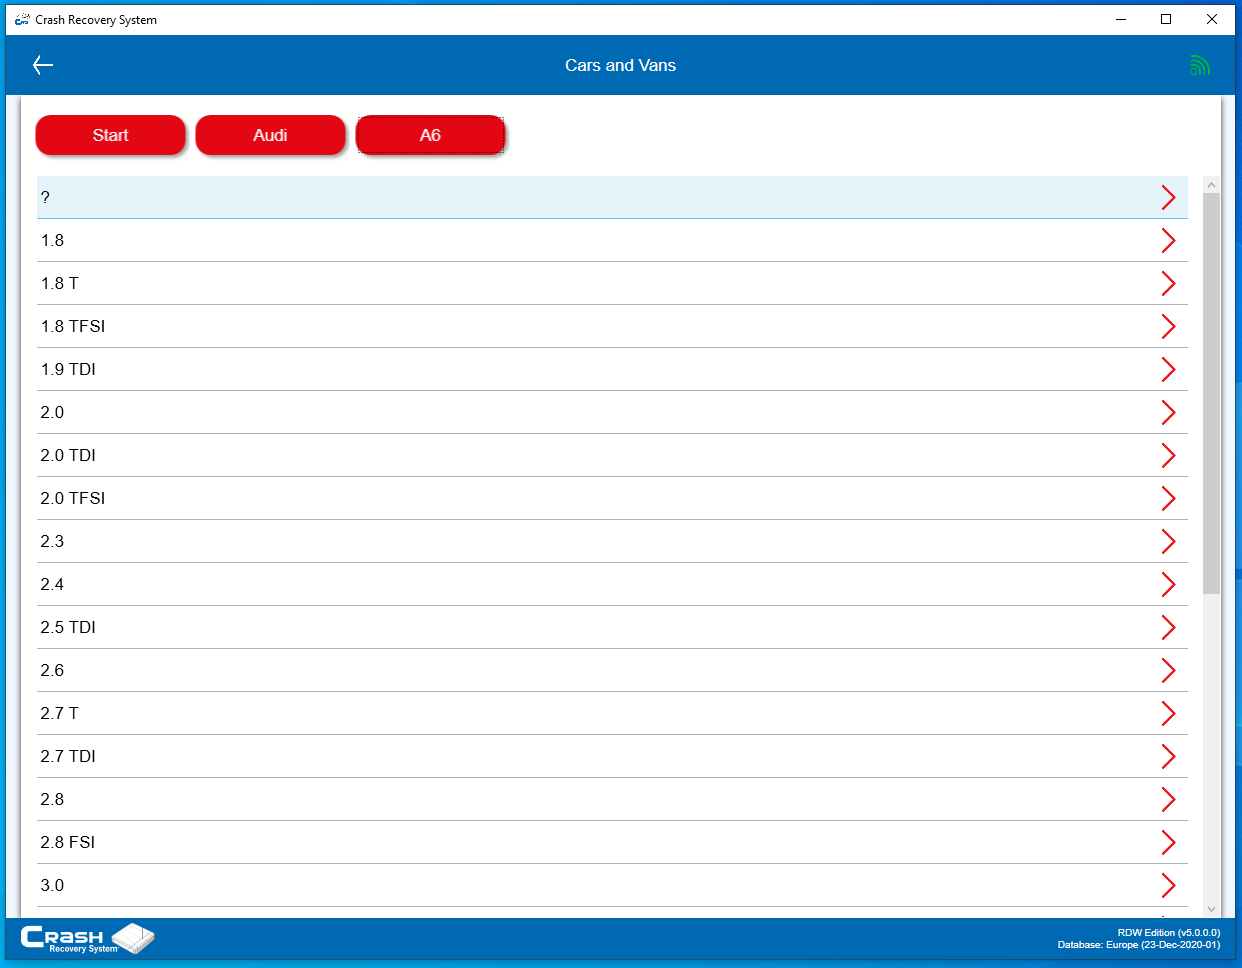The height and width of the screenshot is (968, 1242).
Task: Select the '2.5 TDI' engine entry
Action: 612,627
